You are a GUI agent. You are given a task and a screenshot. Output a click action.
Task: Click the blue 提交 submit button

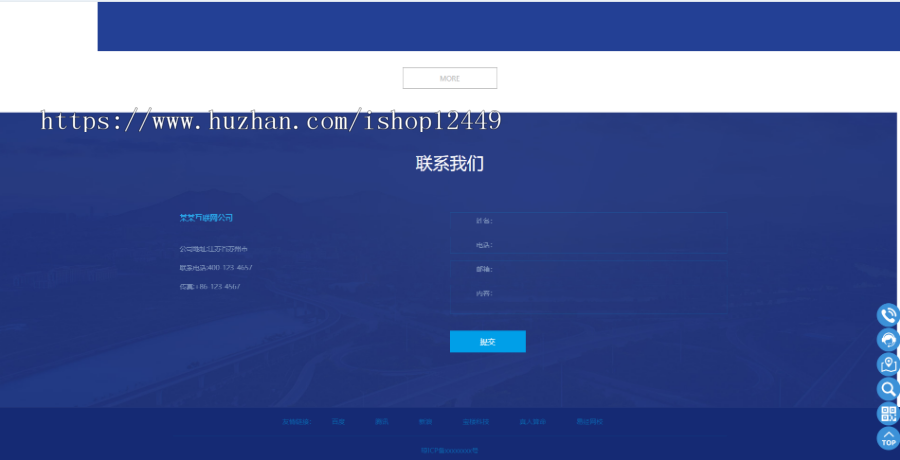click(487, 342)
